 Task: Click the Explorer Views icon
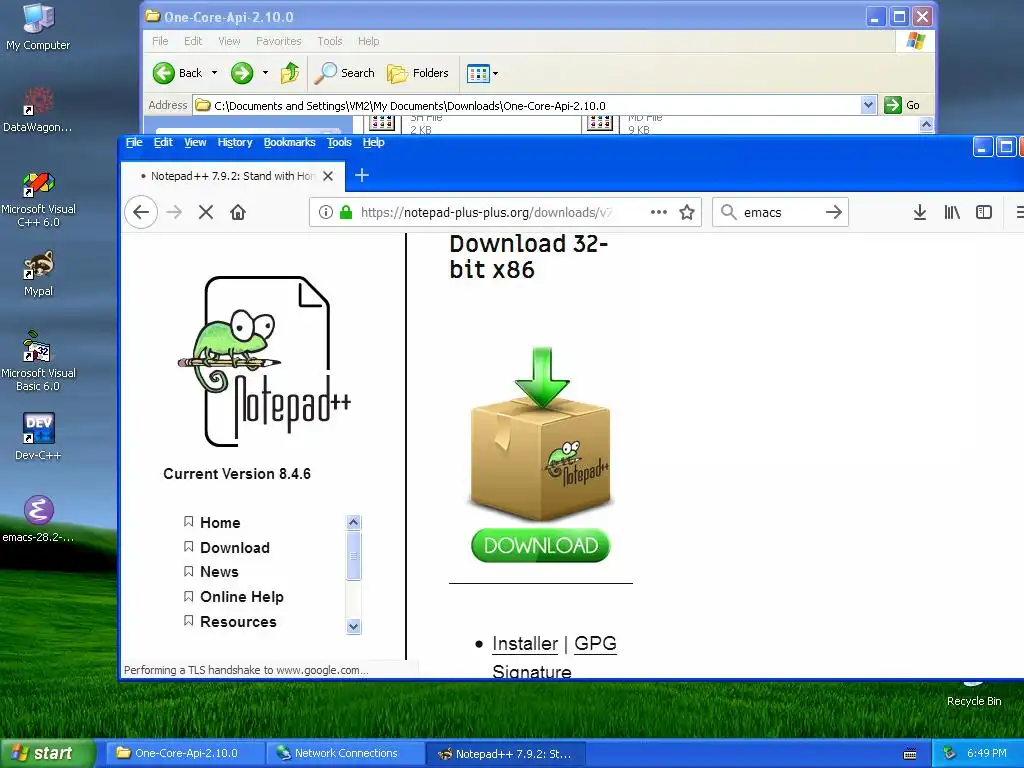point(478,73)
